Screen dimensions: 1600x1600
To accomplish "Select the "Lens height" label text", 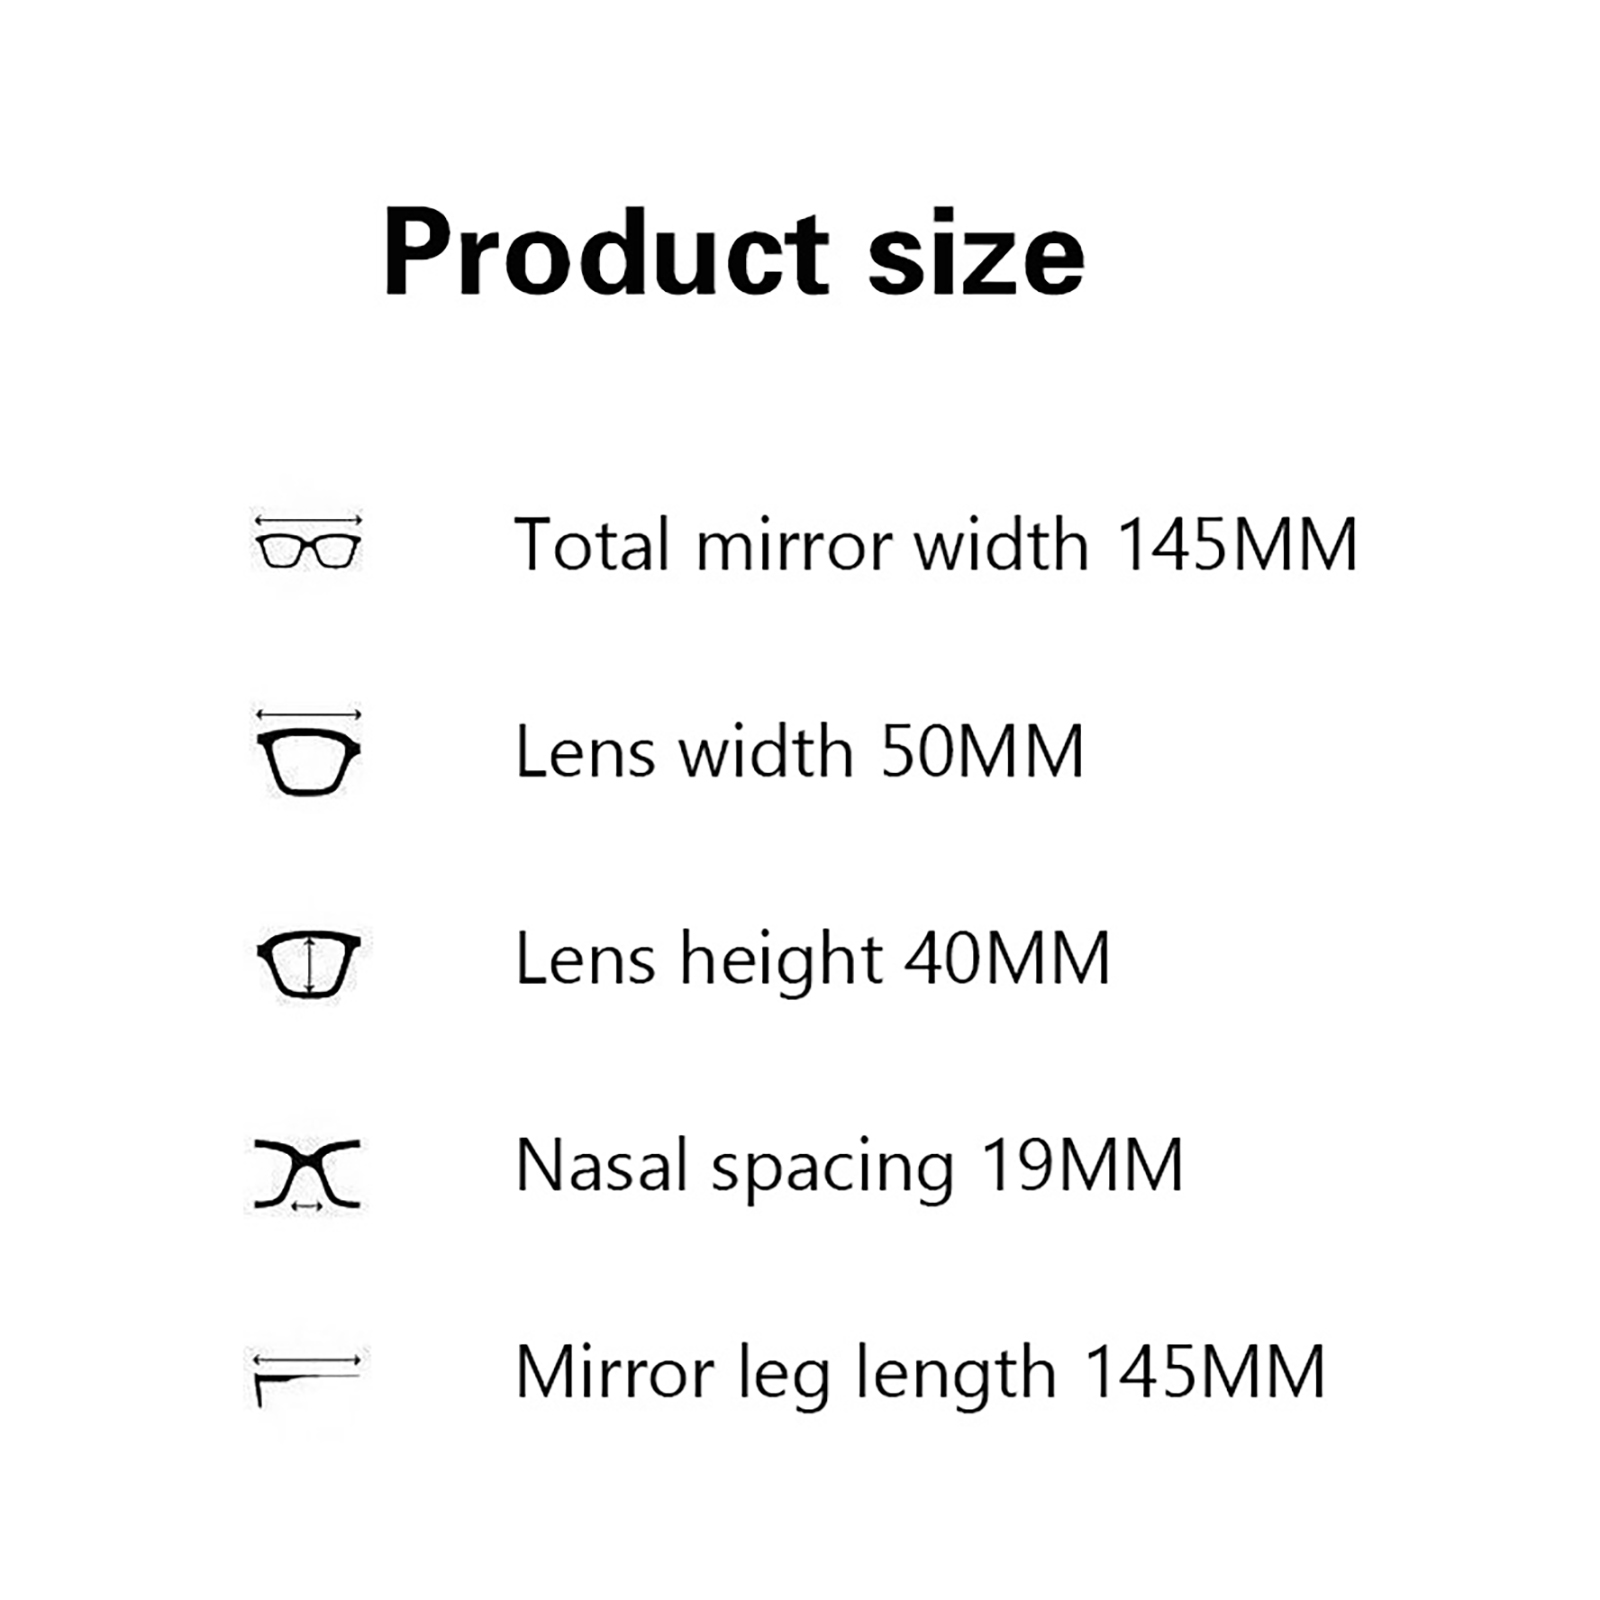I will tap(698, 958).
